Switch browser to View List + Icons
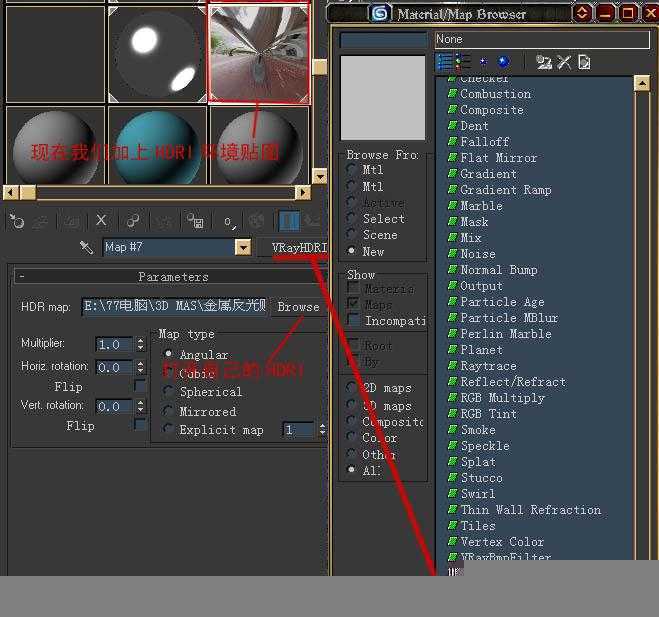The height and width of the screenshot is (617, 659). pos(463,63)
